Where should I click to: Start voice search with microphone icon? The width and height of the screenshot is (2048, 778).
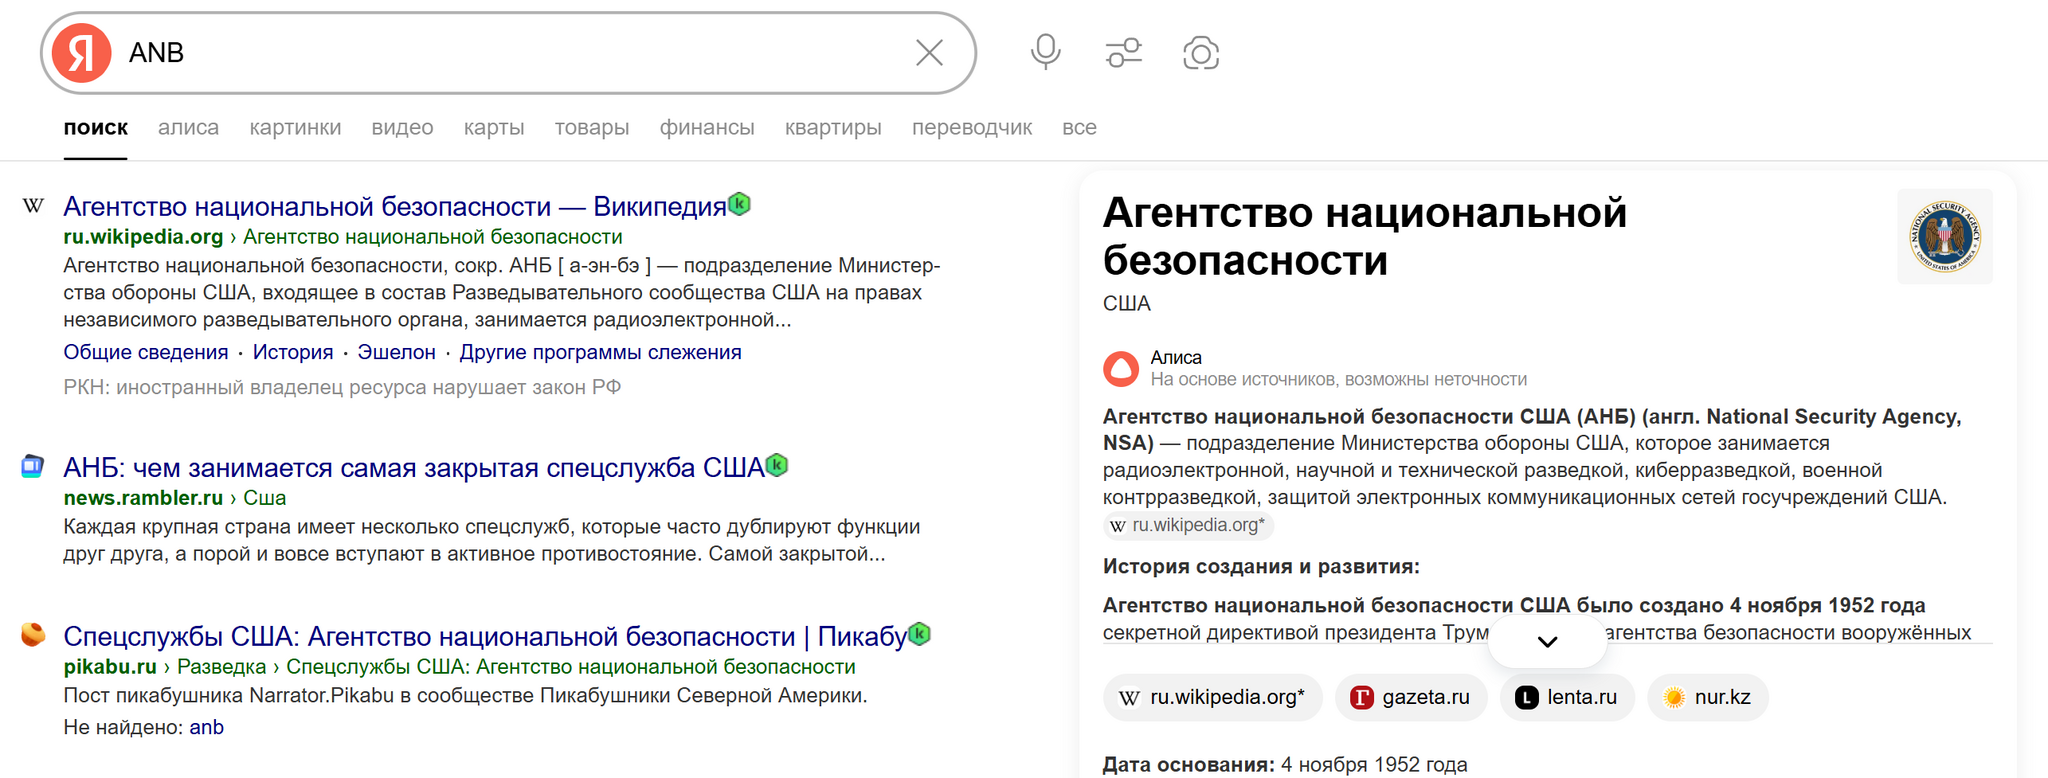(1045, 52)
